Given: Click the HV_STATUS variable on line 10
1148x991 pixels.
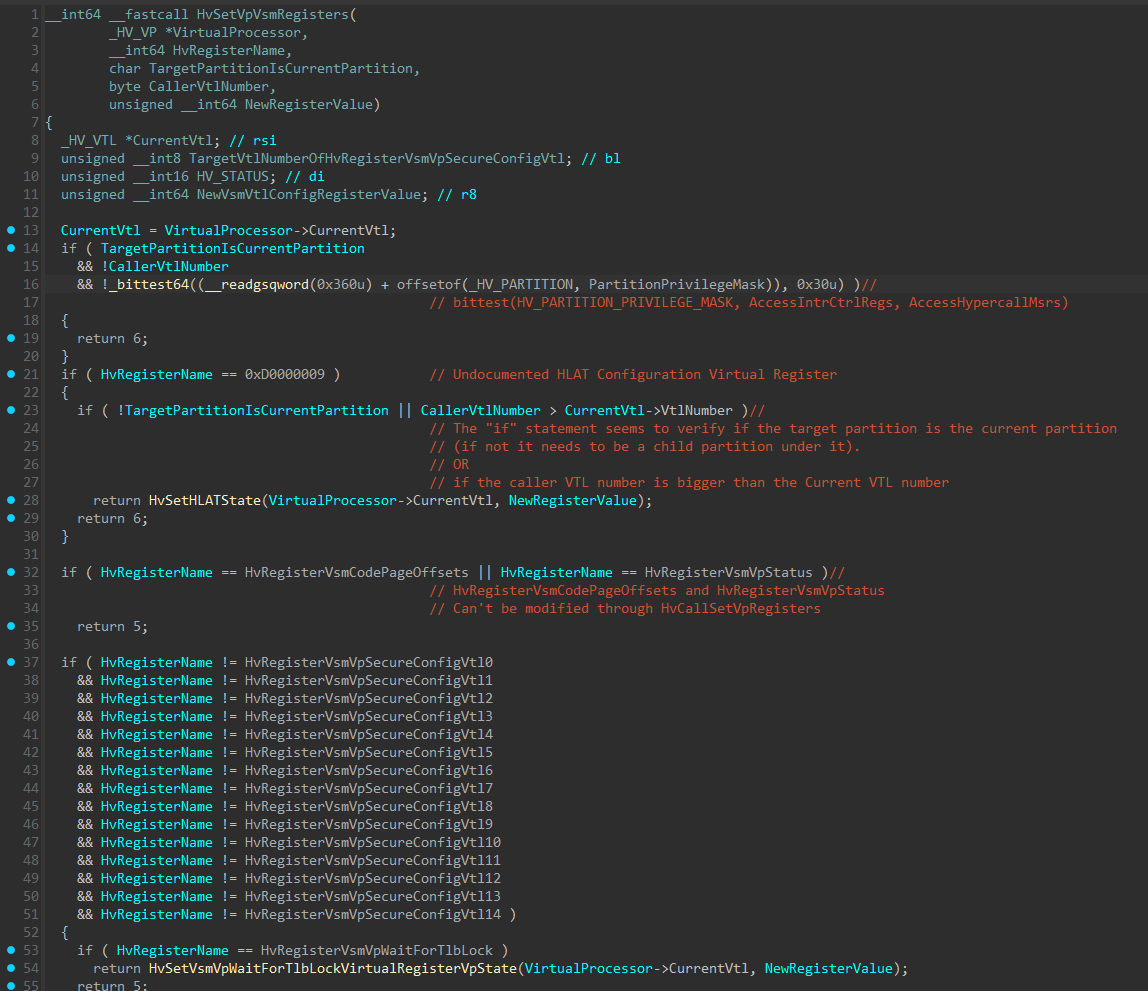Looking at the screenshot, I should pyautogui.click(x=232, y=176).
